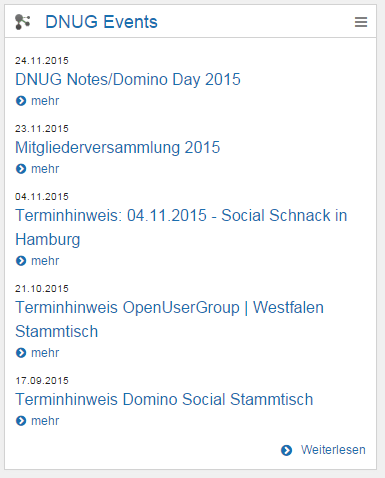Open Terminhinweis OpenUserGroup Westfalen Stammtisch
The image size is (385, 478).
click(169, 319)
